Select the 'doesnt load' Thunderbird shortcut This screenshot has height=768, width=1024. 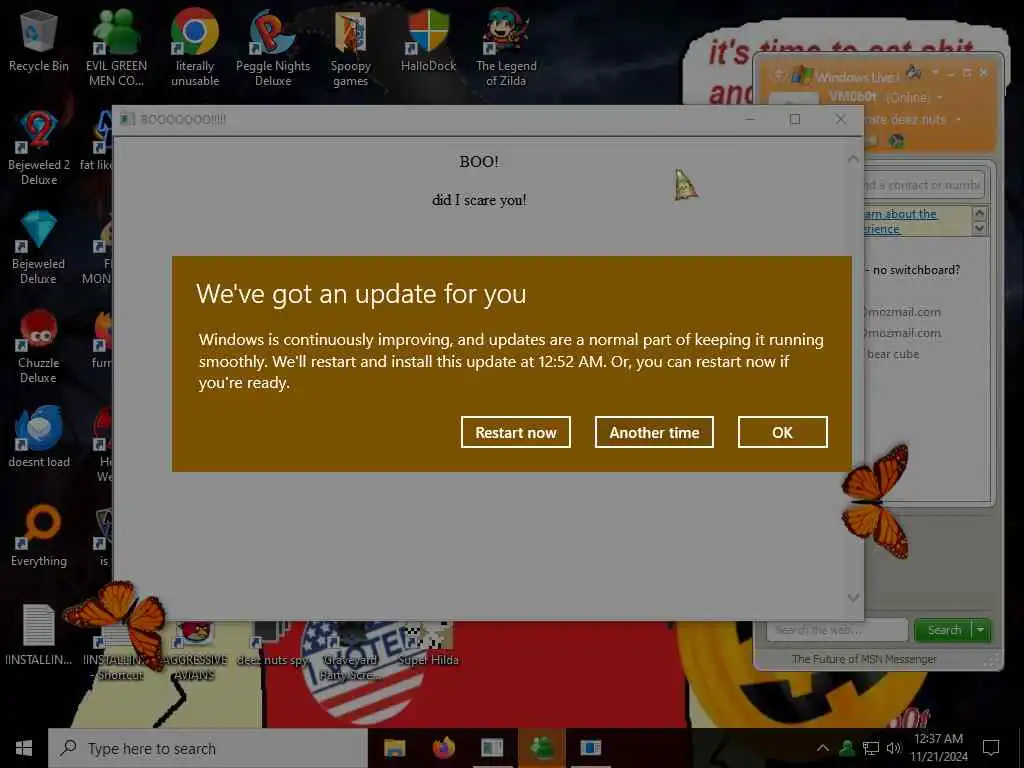pyautogui.click(x=39, y=438)
